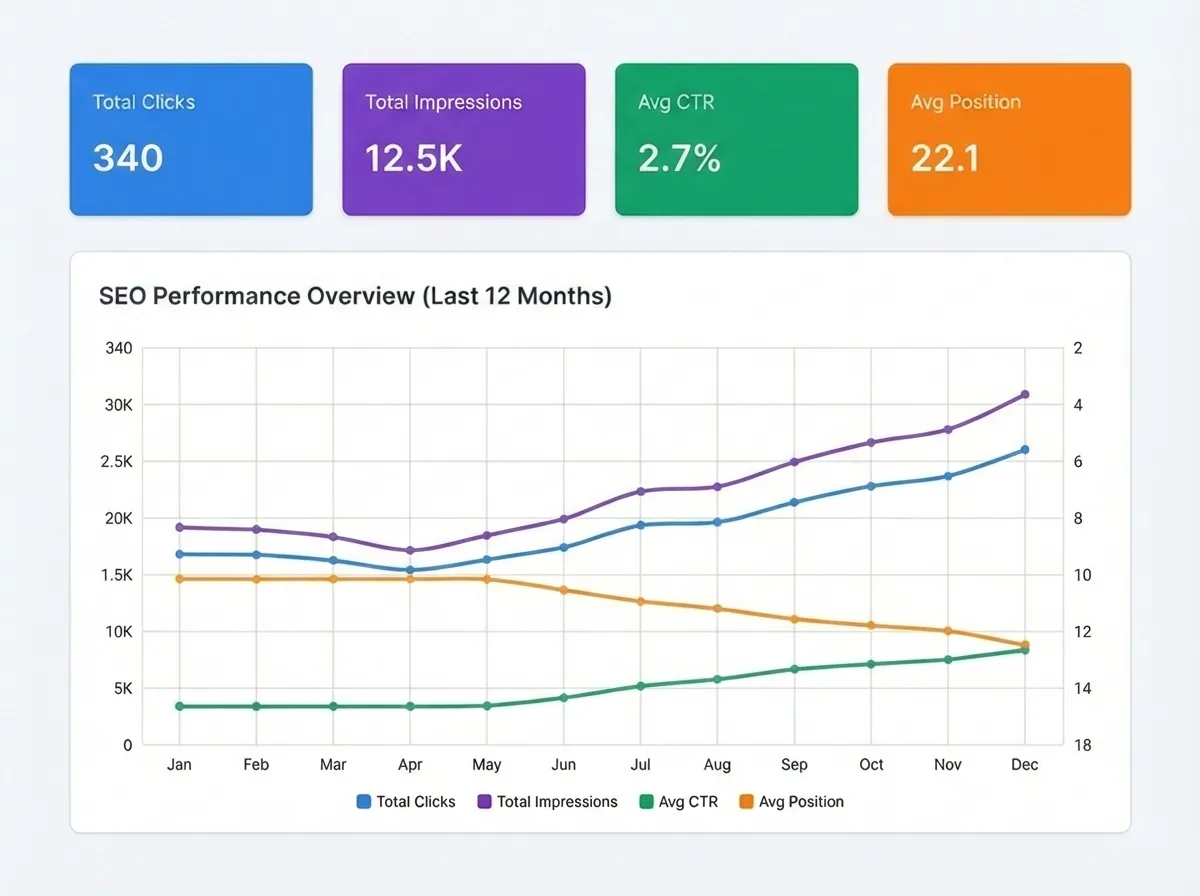Click the green Avg CTR card

pos(736,139)
